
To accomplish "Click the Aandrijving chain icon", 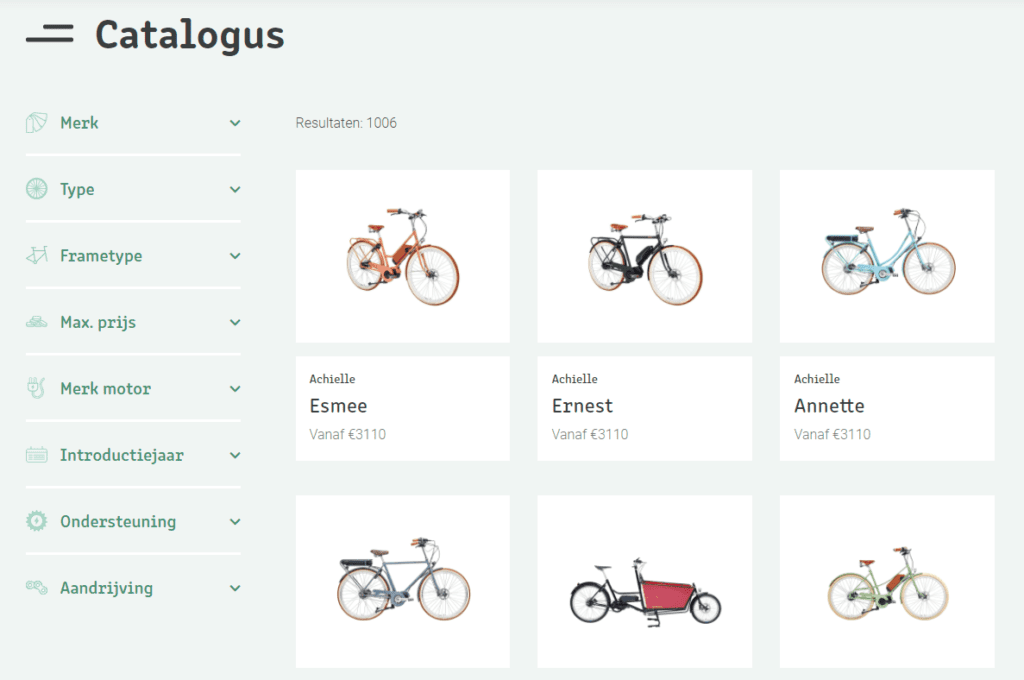I will point(37,587).
